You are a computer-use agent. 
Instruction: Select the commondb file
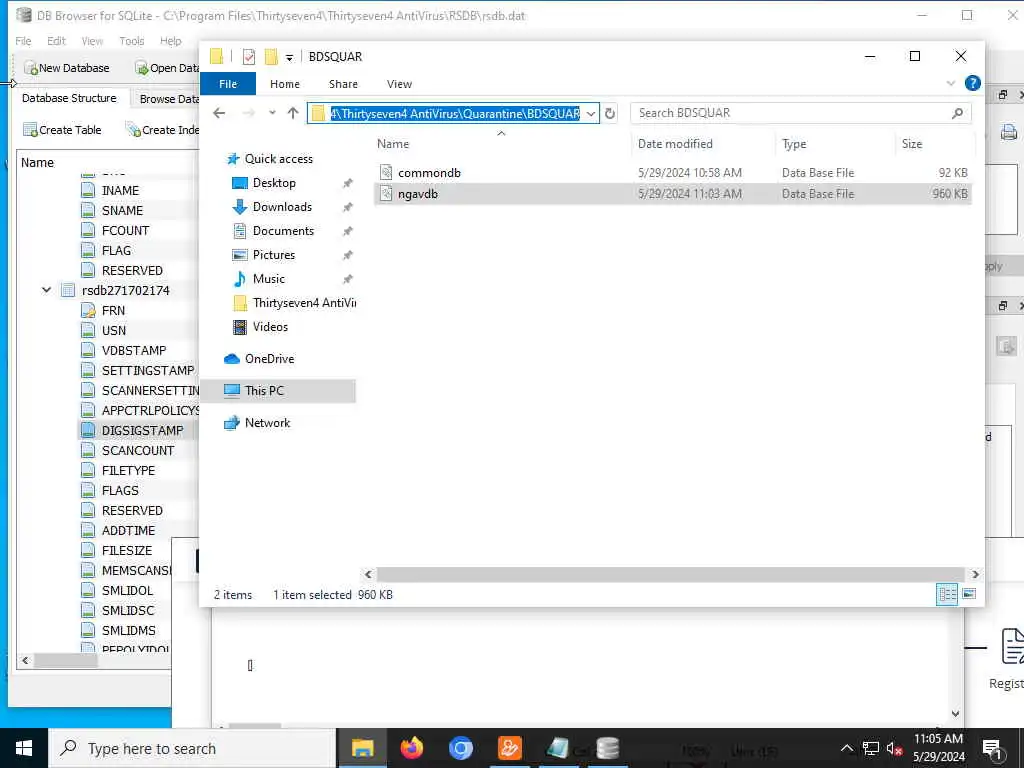click(x=673, y=172)
